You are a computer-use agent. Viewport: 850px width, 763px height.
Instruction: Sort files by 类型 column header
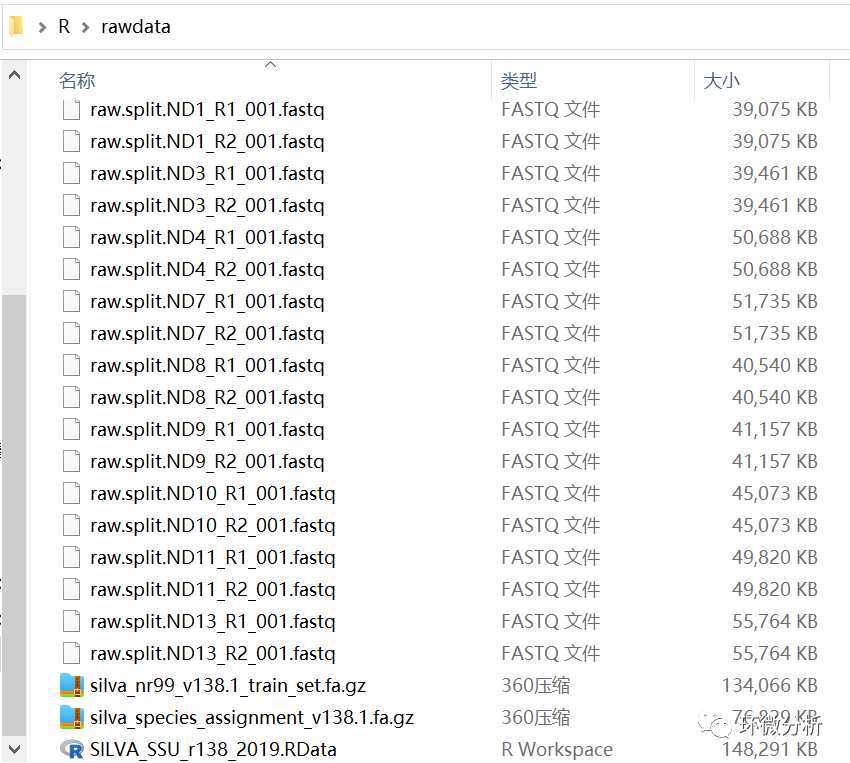click(x=519, y=81)
